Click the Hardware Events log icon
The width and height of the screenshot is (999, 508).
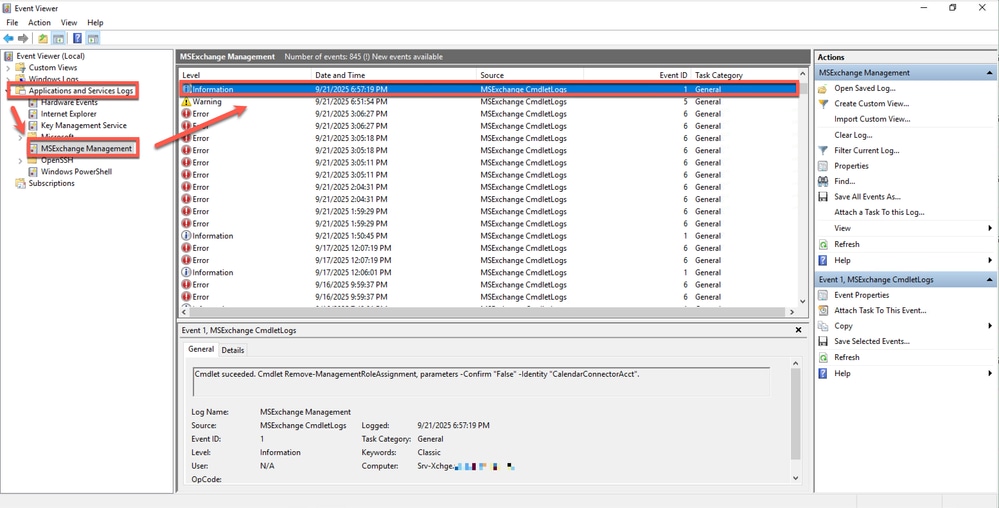click(33, 102)
